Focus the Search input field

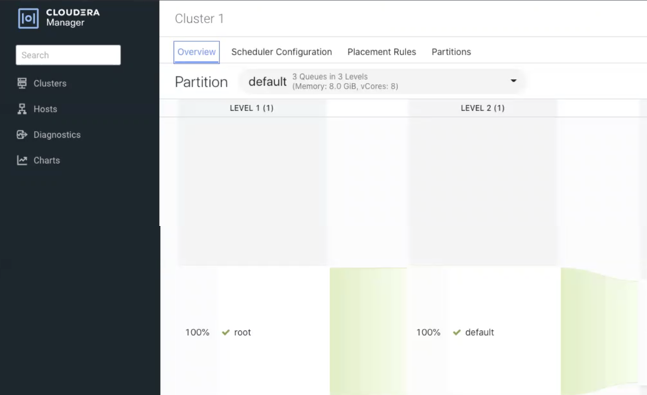pos(68,55)
